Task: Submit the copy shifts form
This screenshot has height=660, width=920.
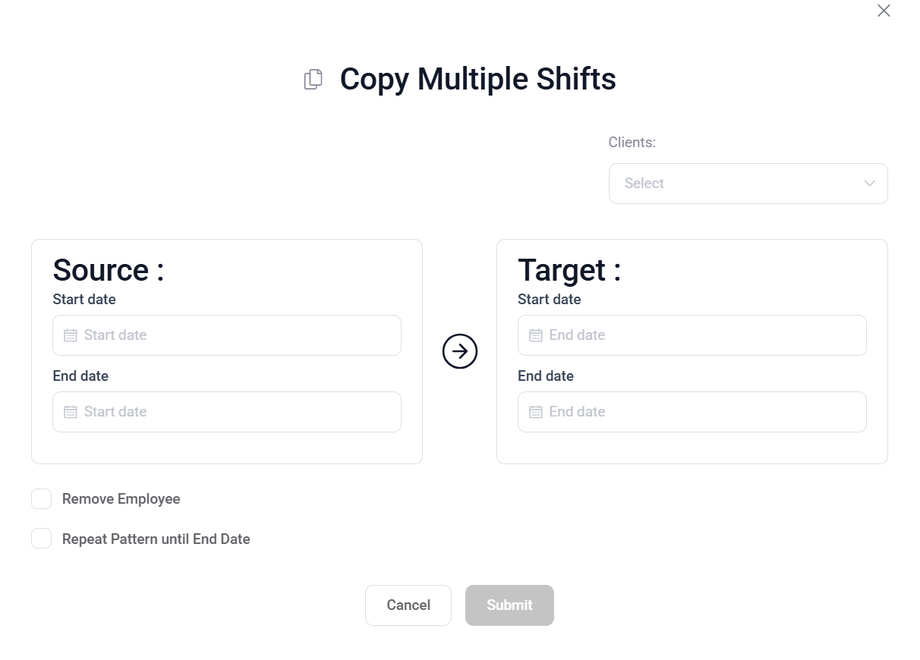Action: point(509,605)
